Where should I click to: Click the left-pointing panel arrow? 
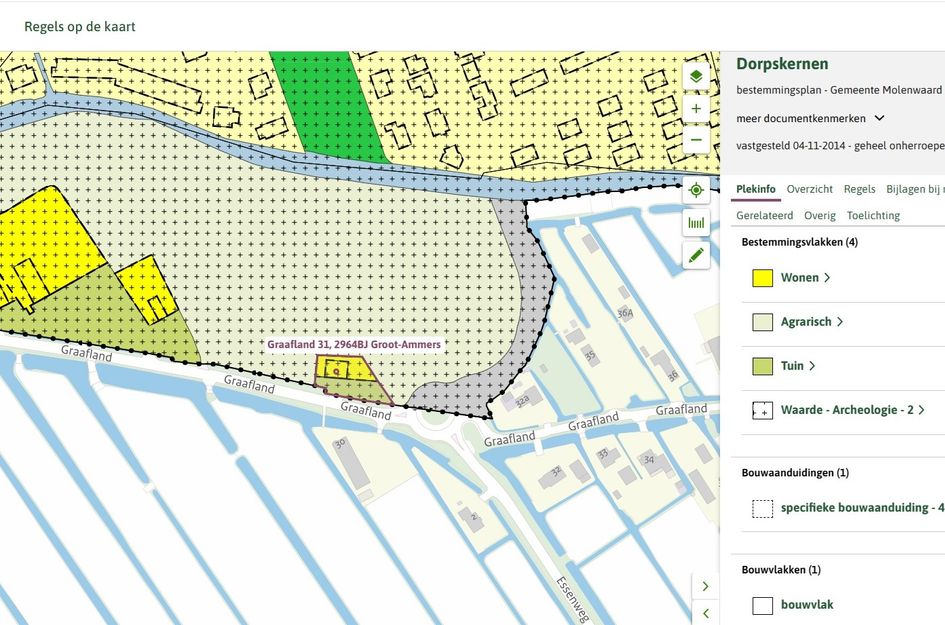(x=705, y=612)
